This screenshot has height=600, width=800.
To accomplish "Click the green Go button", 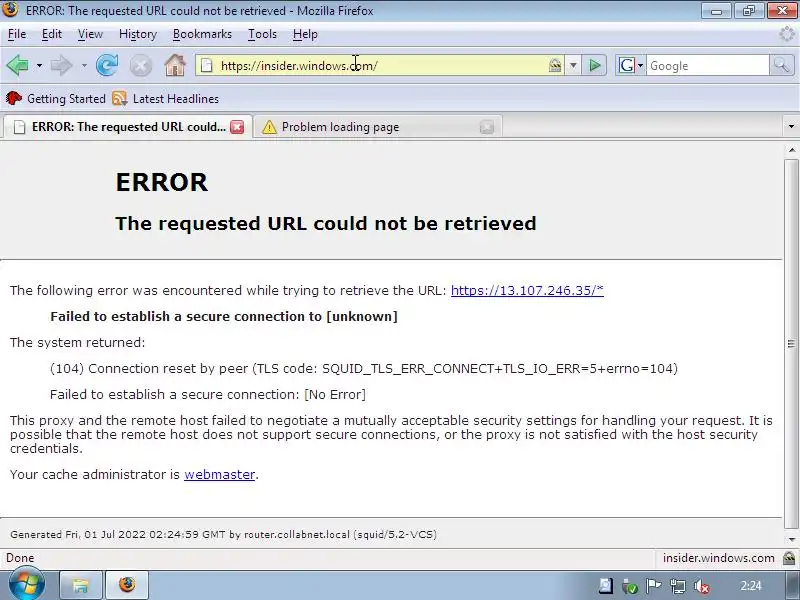I will 594,65.
